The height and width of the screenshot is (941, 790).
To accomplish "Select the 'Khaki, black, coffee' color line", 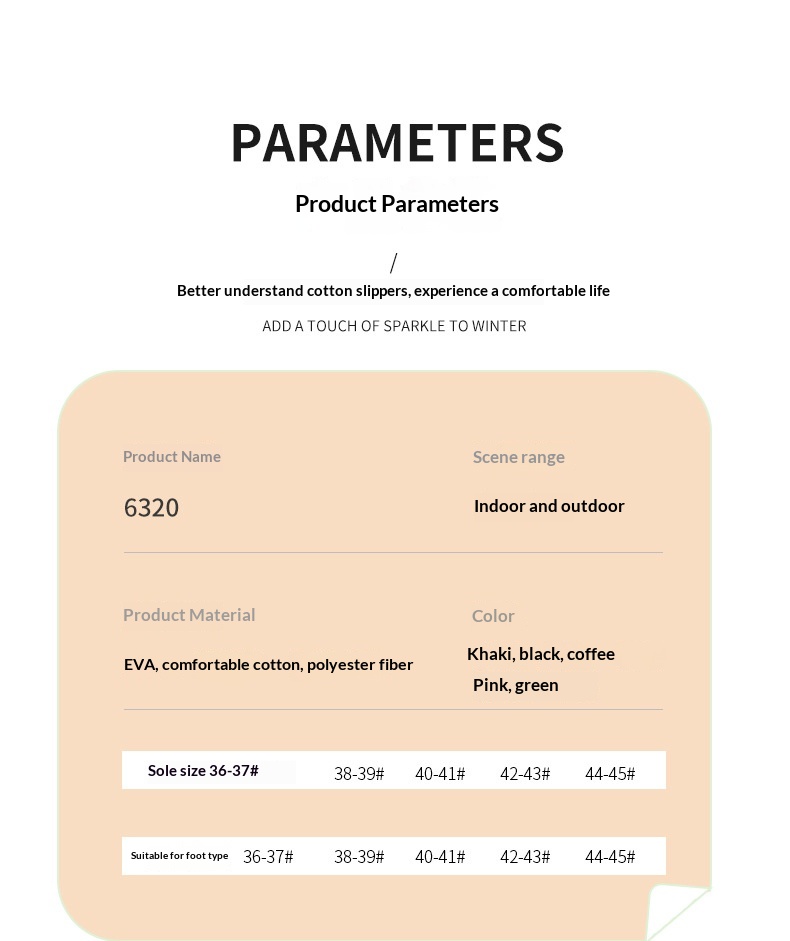I will coord(541,654).
